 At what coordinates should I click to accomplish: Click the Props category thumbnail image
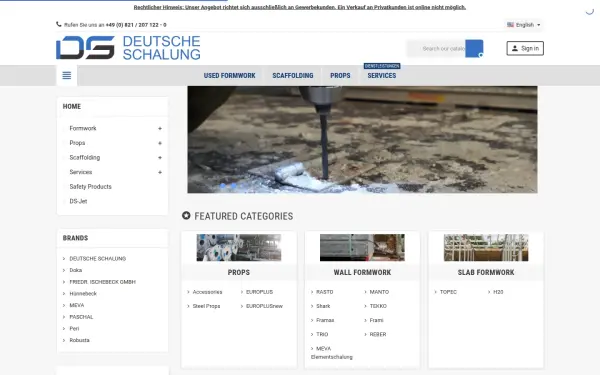tap(239, 248)
